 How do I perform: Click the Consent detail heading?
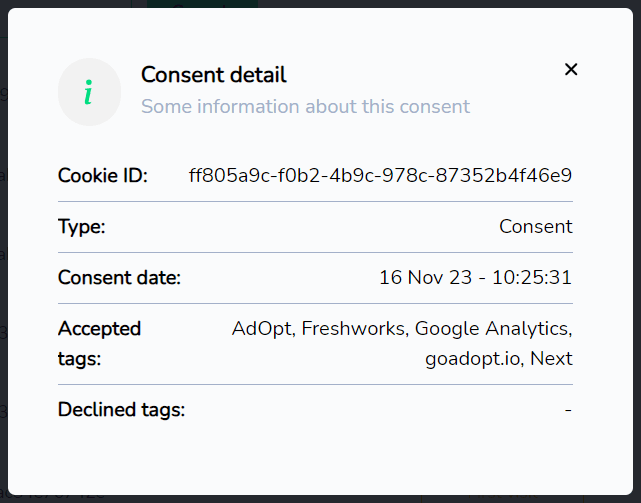point(214,75)
